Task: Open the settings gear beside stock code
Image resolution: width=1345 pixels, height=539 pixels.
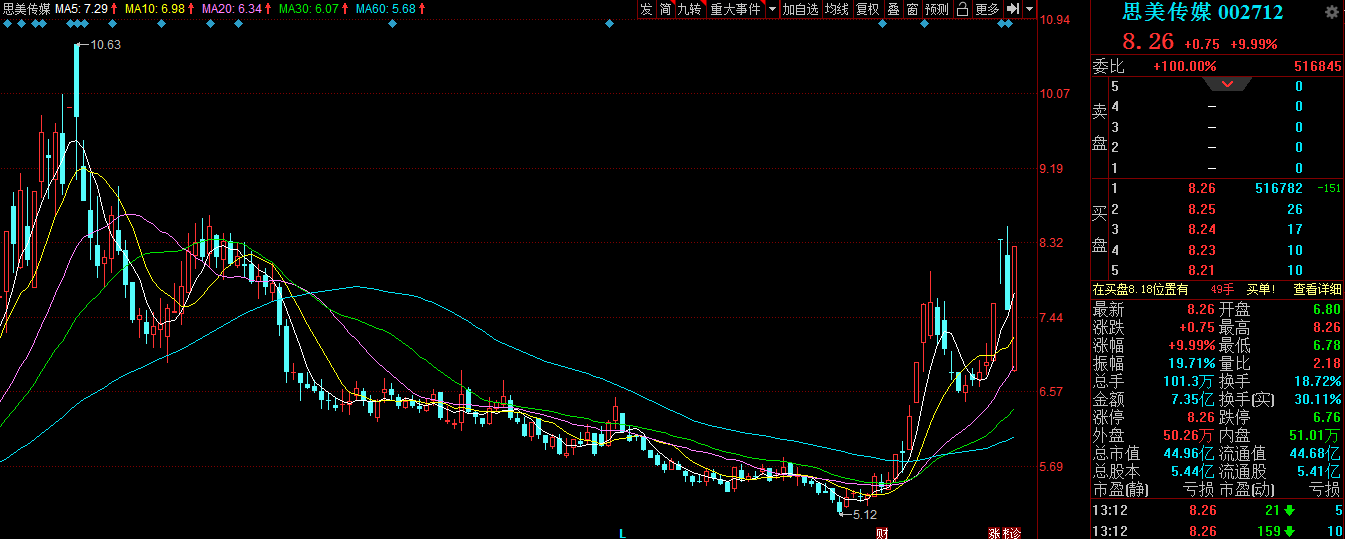Action: tap(1331, 13)
